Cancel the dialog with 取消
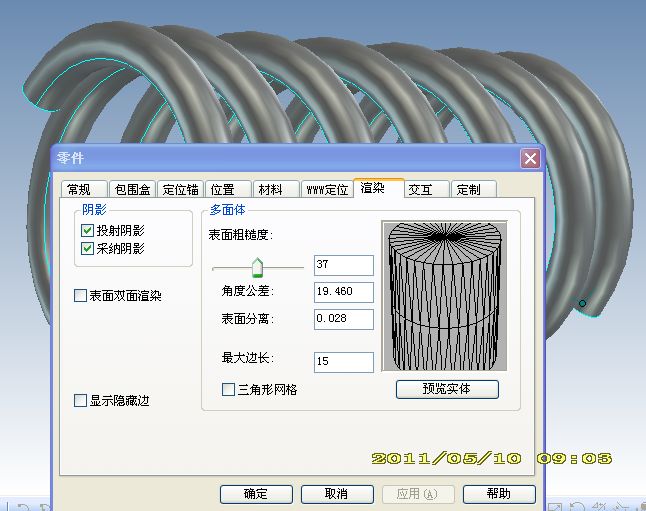This screenshot has height=511, width=646. coord(337,494)
